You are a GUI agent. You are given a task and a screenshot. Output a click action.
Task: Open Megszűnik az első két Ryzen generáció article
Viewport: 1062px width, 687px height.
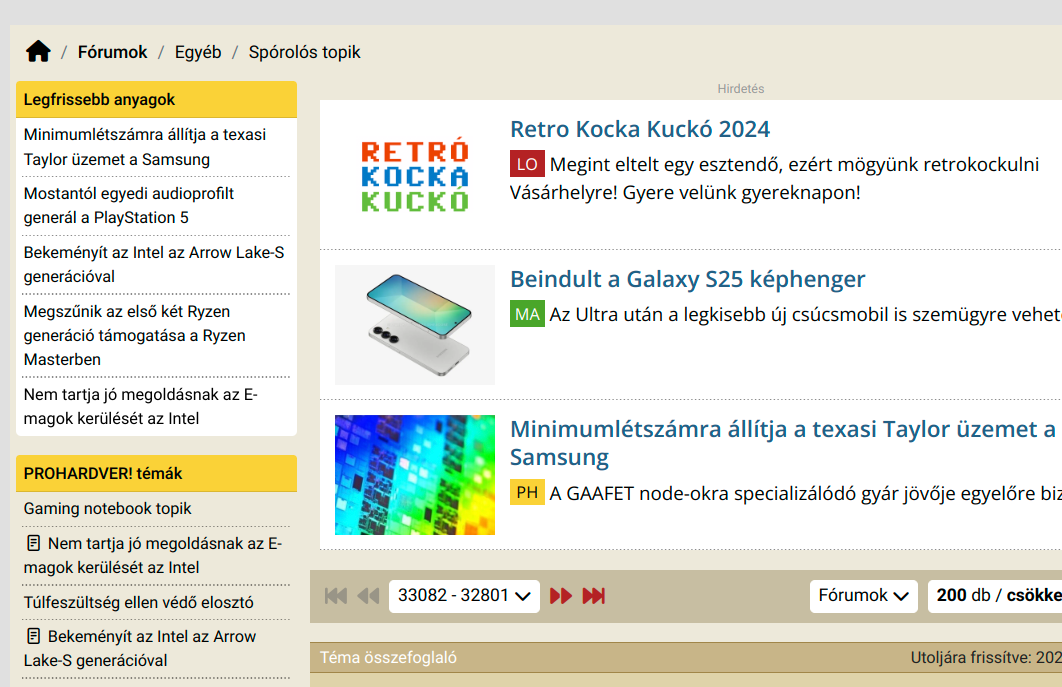[x=135, y=335]
